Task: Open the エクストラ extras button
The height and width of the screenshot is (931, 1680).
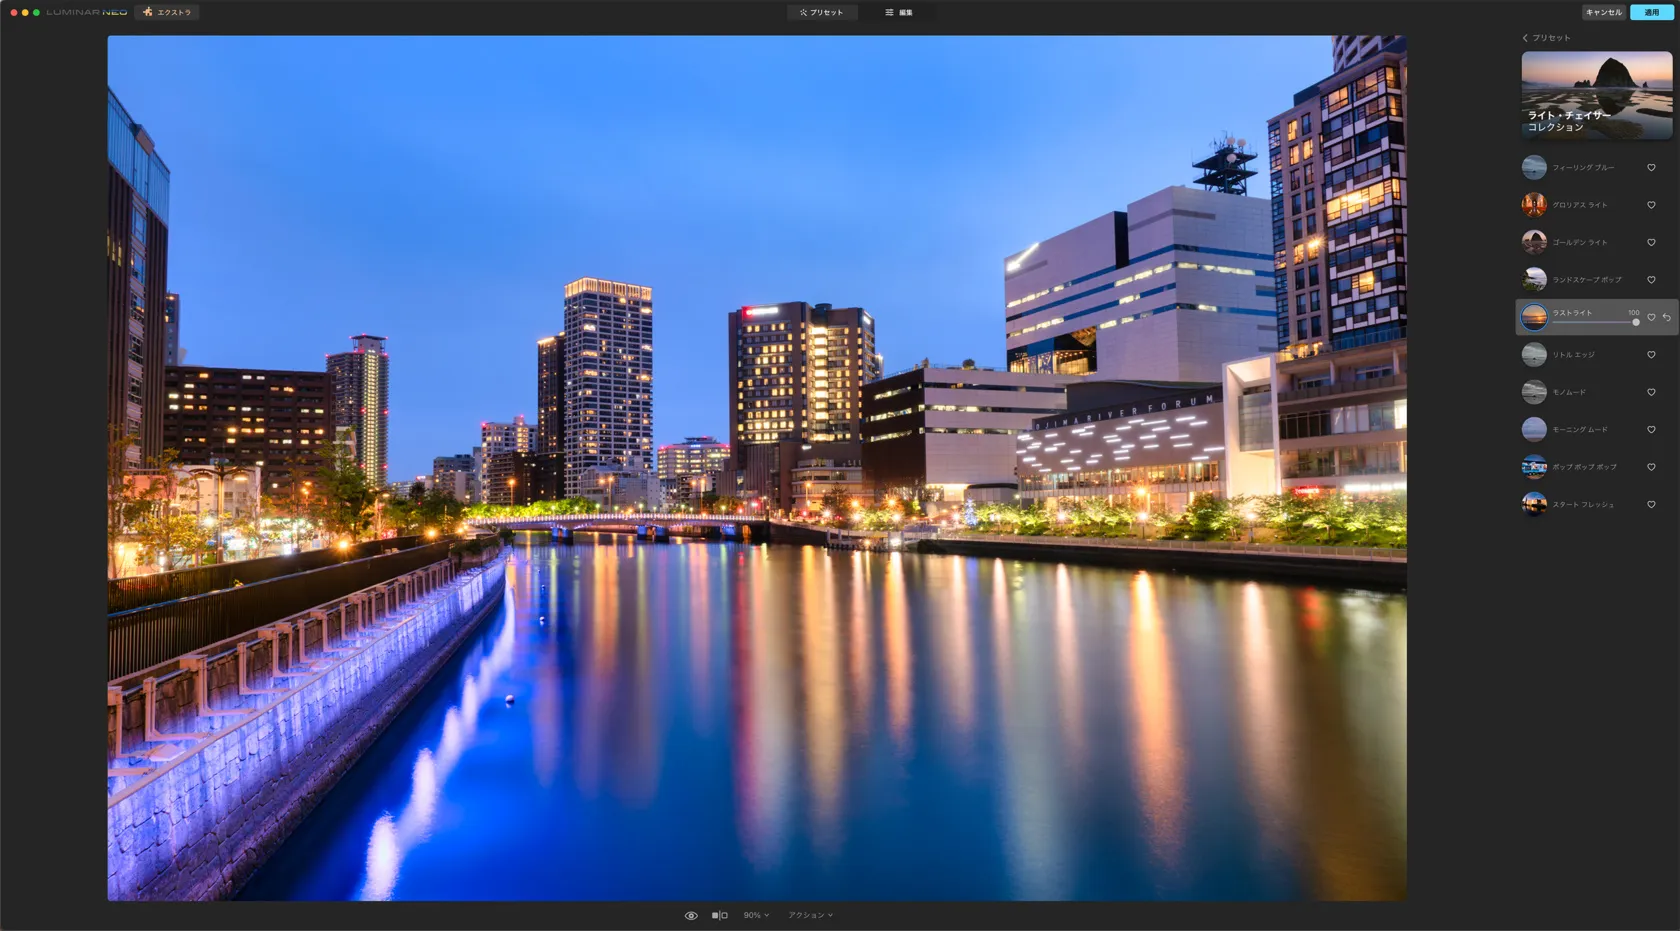Action: coord(167,12)
